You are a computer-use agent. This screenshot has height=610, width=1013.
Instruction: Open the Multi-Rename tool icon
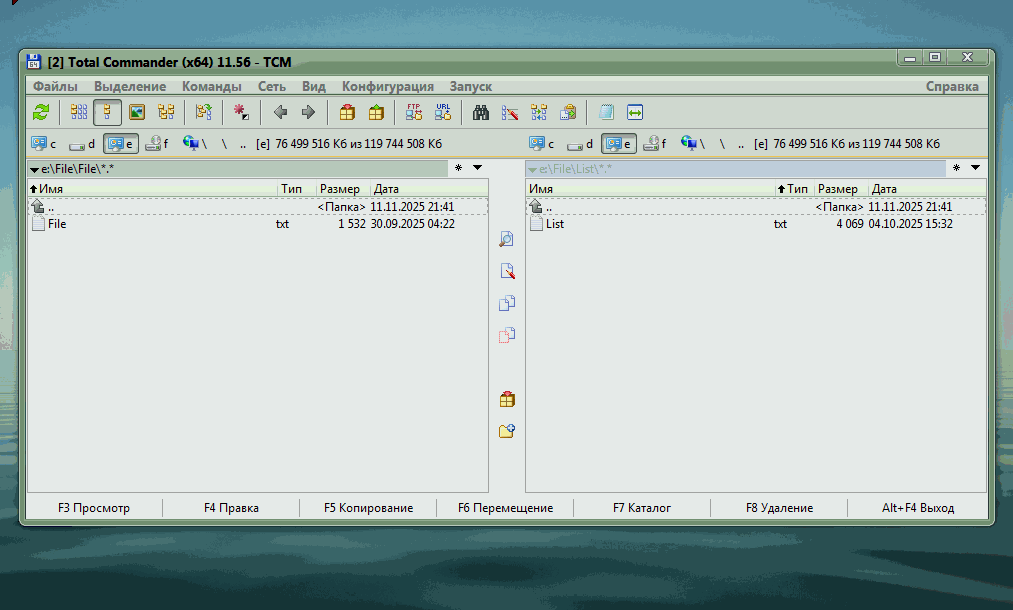tap(510, 112)
